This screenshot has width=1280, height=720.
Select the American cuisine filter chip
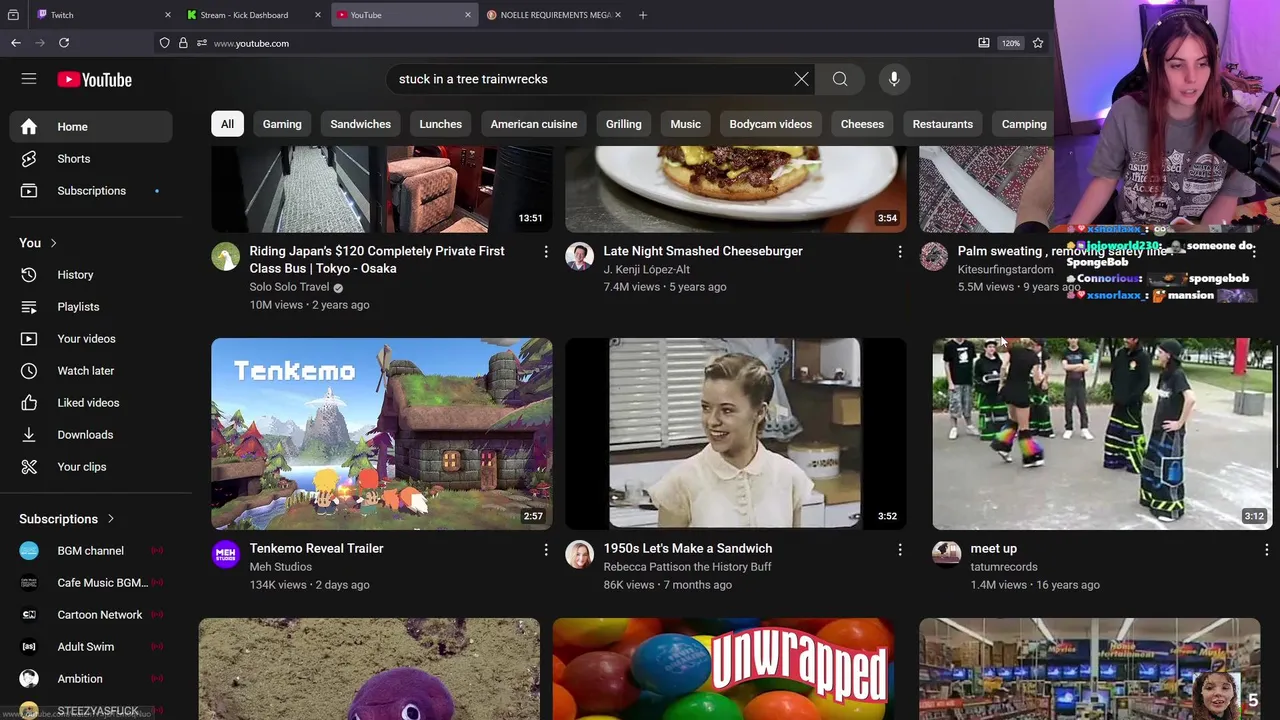(534, 124)
